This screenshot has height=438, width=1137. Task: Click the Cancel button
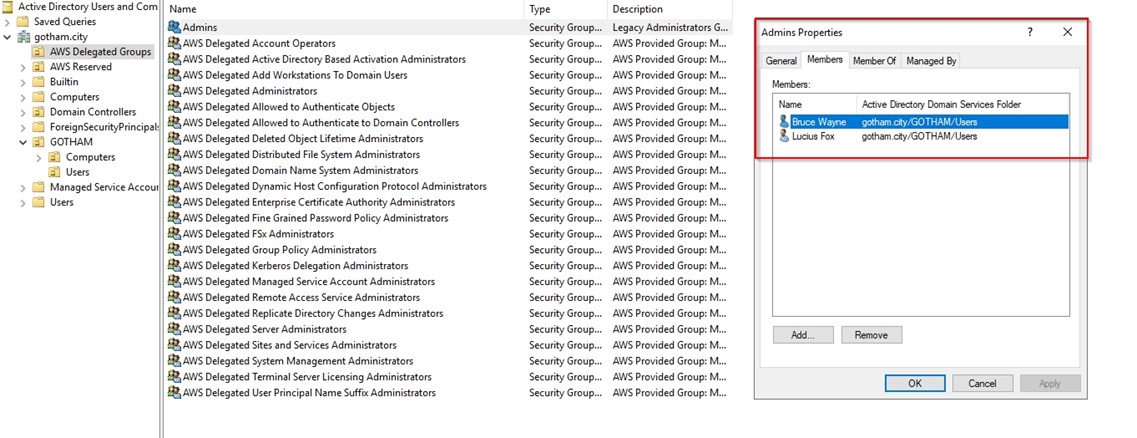(983, 383)
